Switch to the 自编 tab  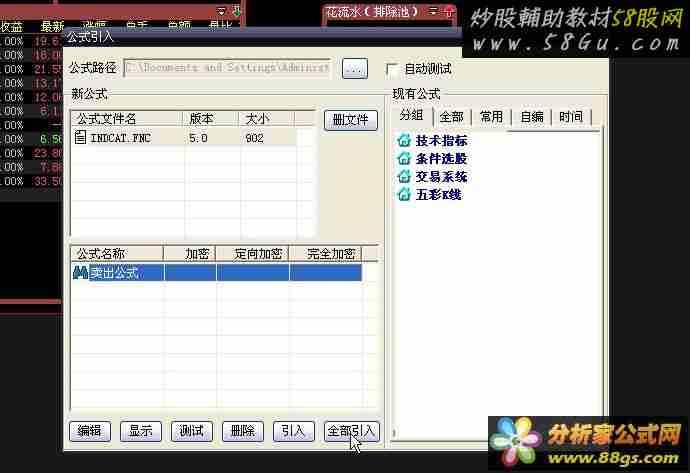point(532,117)
